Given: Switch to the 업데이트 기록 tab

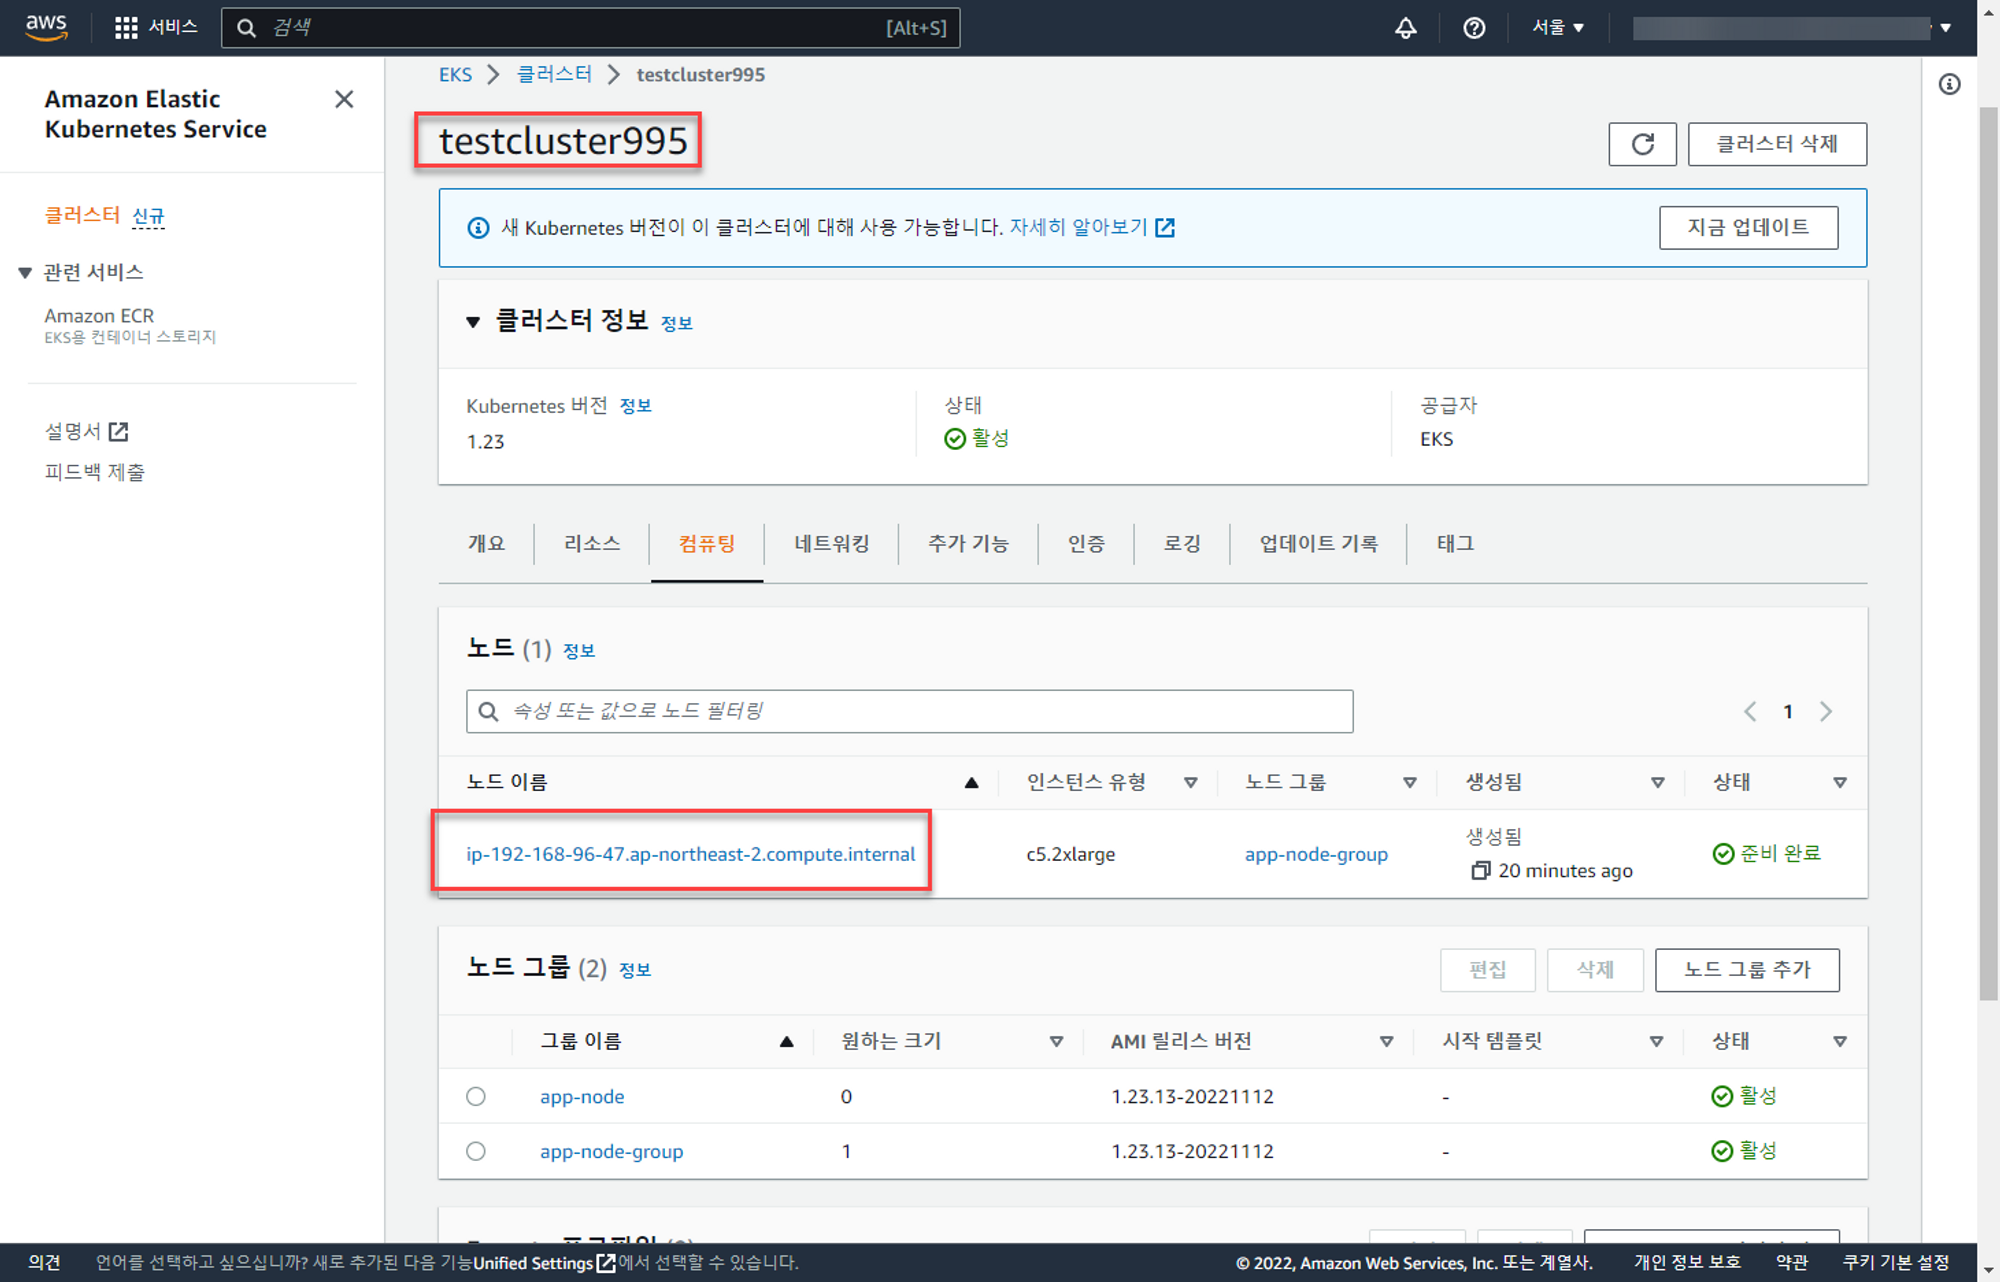Looking at the screenshot, I should pos(1318,544).
